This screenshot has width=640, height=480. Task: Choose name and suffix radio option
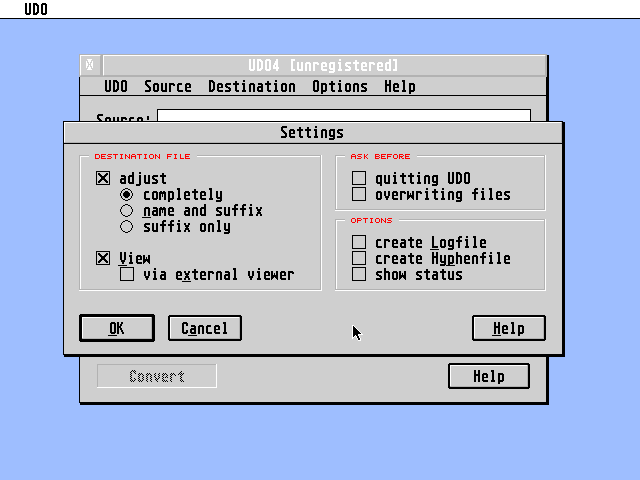127,211
